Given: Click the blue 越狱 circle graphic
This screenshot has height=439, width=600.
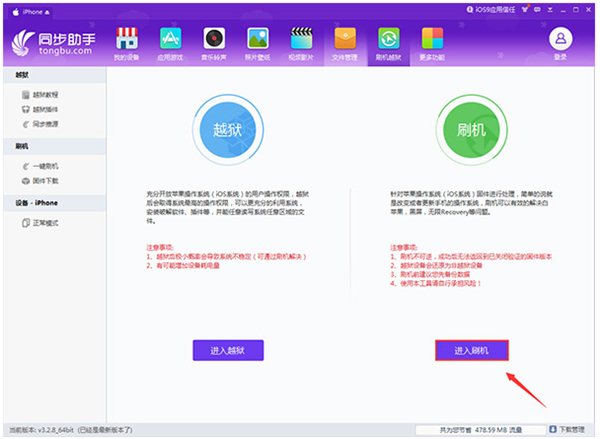Looking at the screenshot, I should coord(228,130).
